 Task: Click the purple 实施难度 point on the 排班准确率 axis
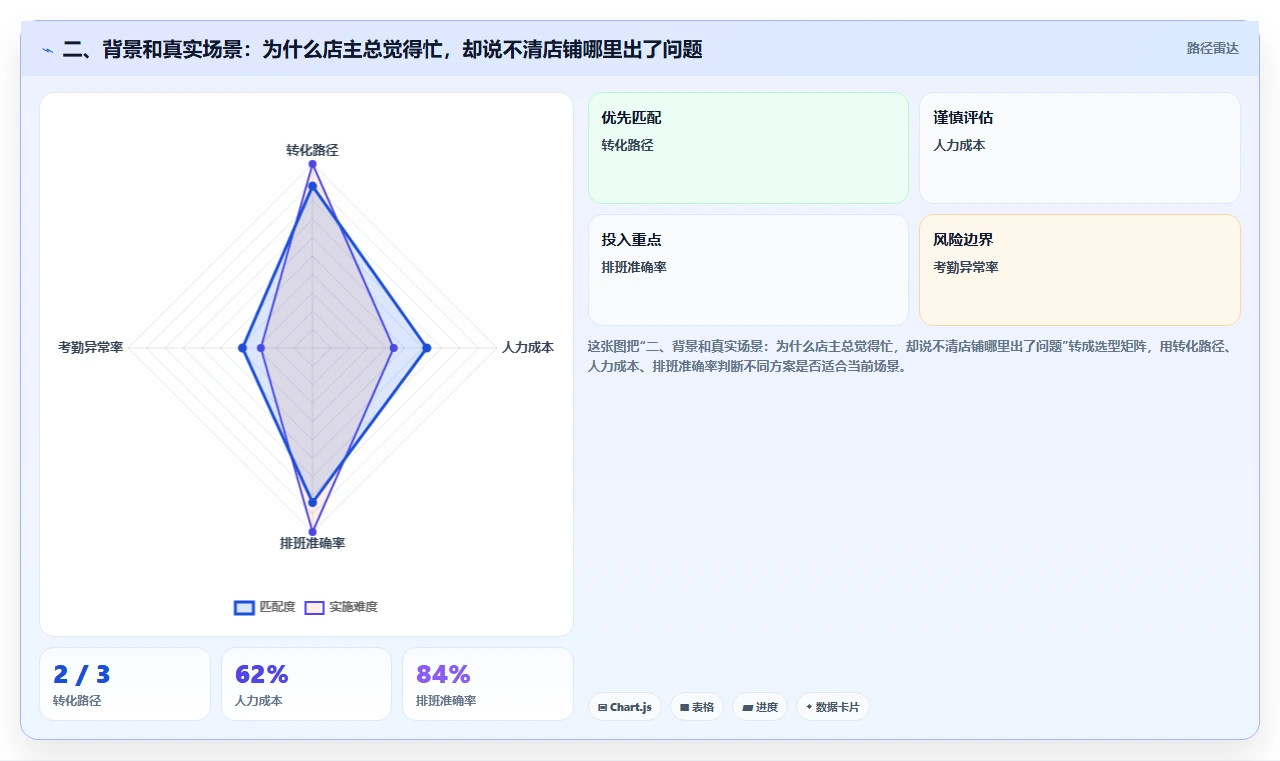313,532
